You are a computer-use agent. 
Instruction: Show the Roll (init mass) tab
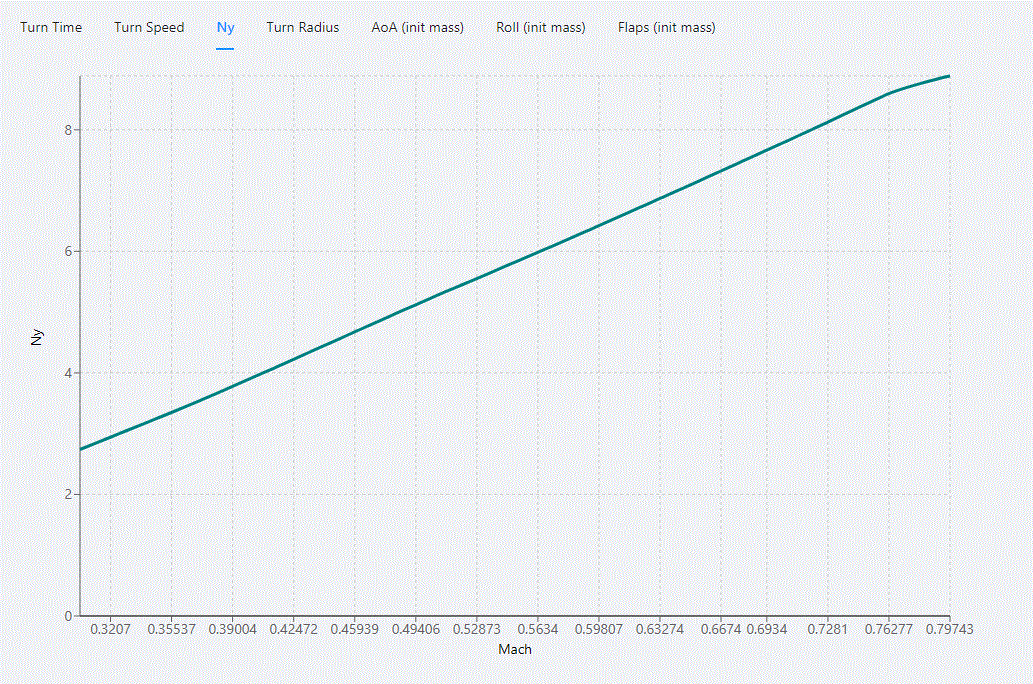(x=541, y=28)
